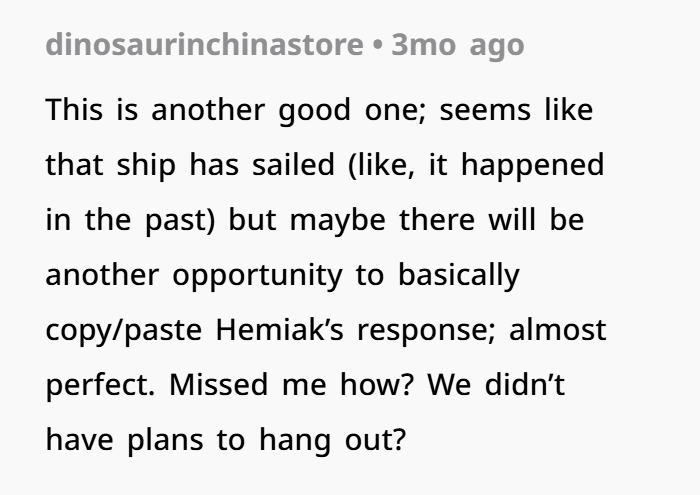
Task: Click the word 'maybe' in the comment
Action: [338, 221]
